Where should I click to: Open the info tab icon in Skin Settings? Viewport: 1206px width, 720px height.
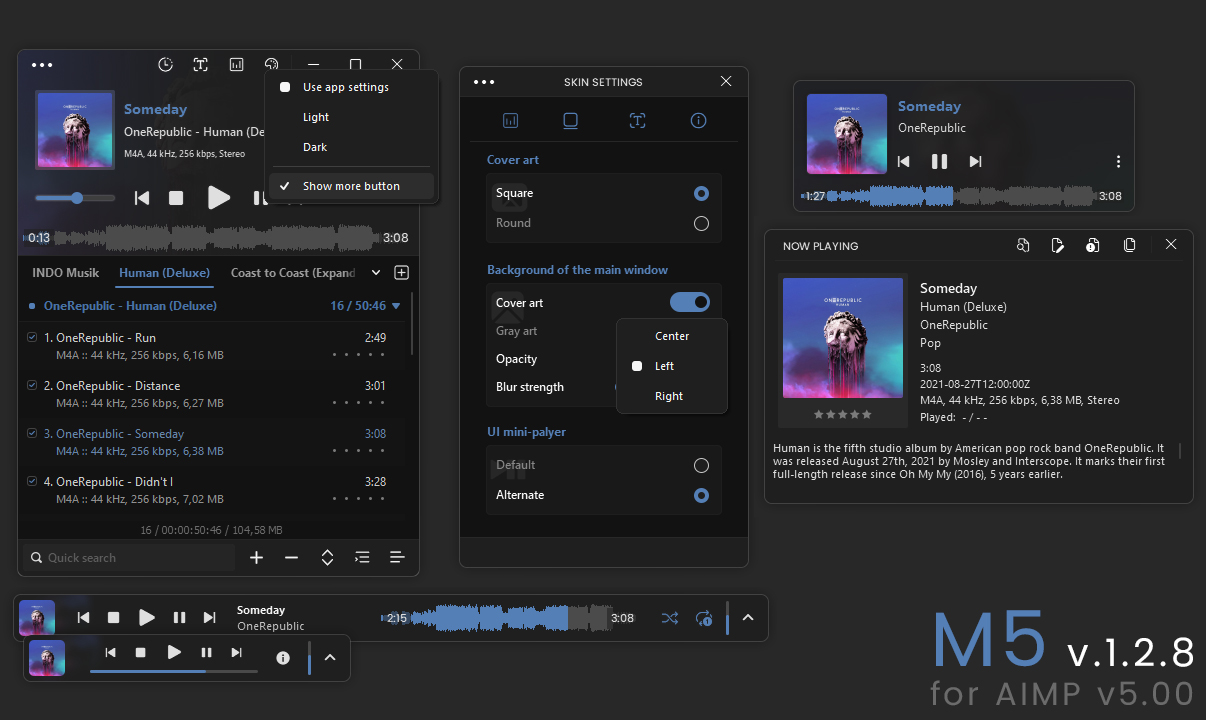coord(699,121)
